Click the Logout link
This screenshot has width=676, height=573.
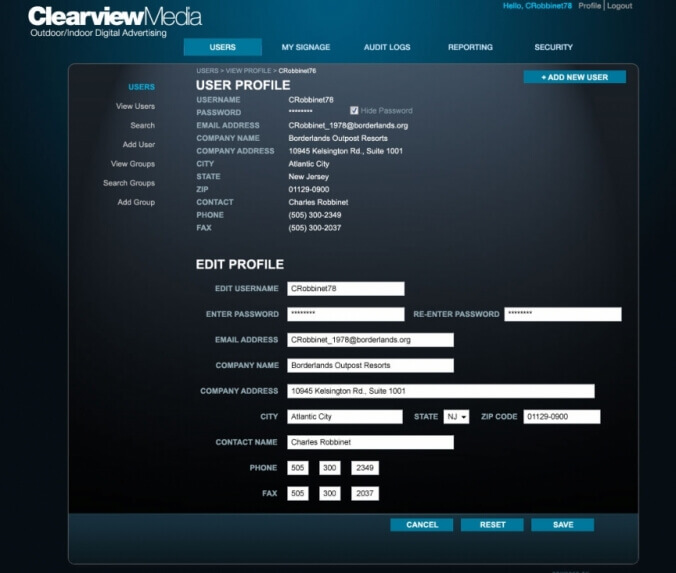[x=619, y=6]
